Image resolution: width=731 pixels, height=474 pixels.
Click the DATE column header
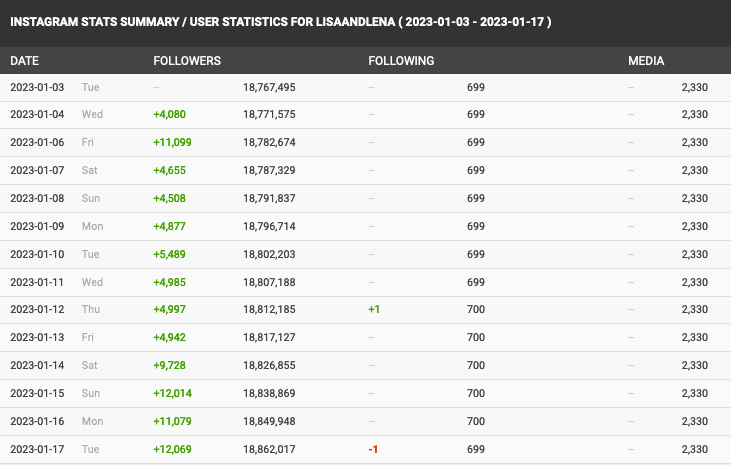point(24,61)
